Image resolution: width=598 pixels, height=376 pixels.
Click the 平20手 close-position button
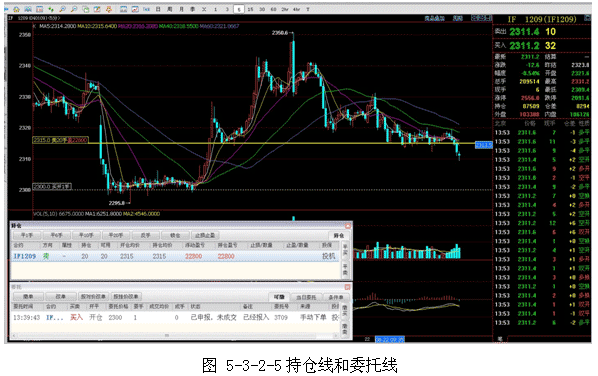coord(116,235)
